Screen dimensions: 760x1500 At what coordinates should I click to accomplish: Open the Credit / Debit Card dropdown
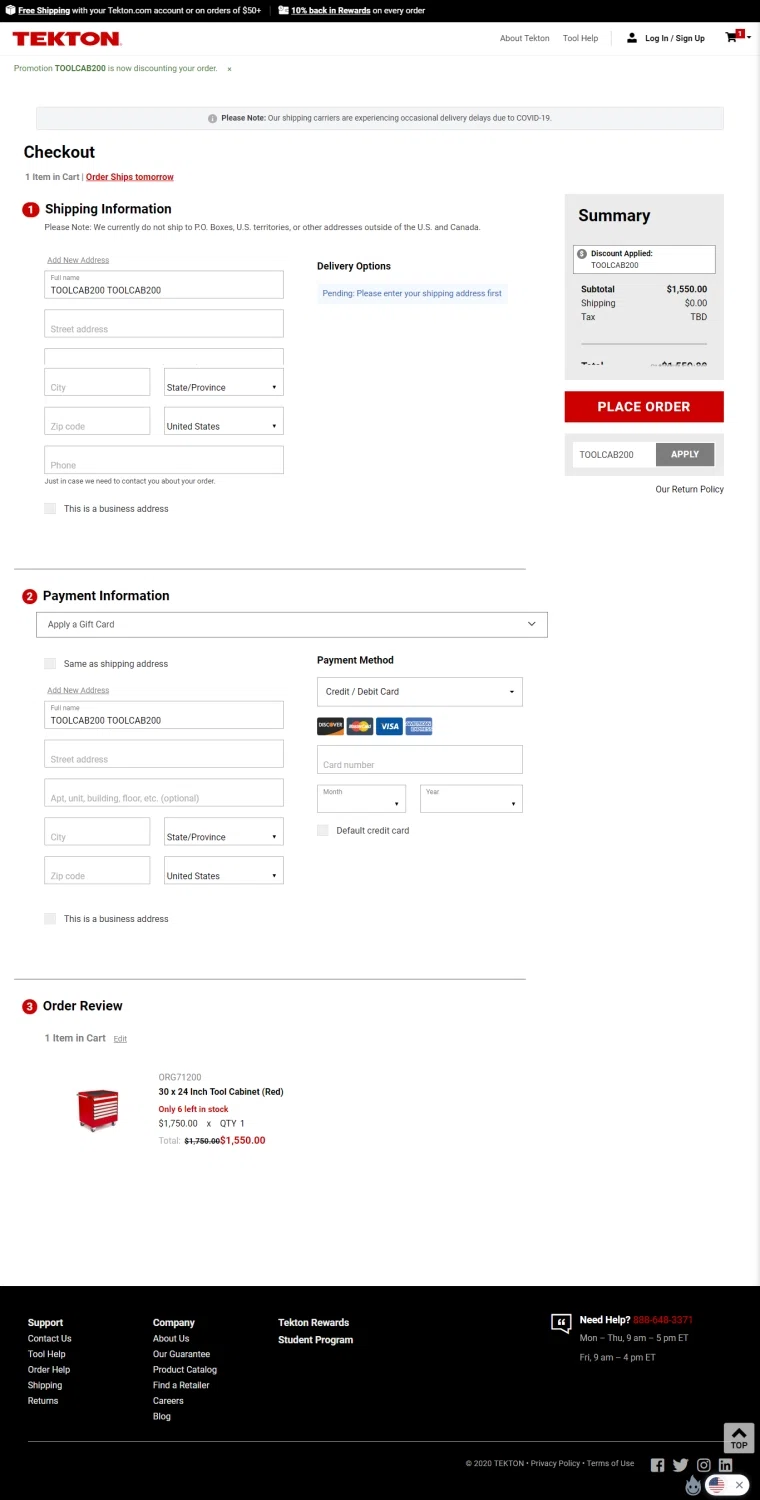(420, 692)
